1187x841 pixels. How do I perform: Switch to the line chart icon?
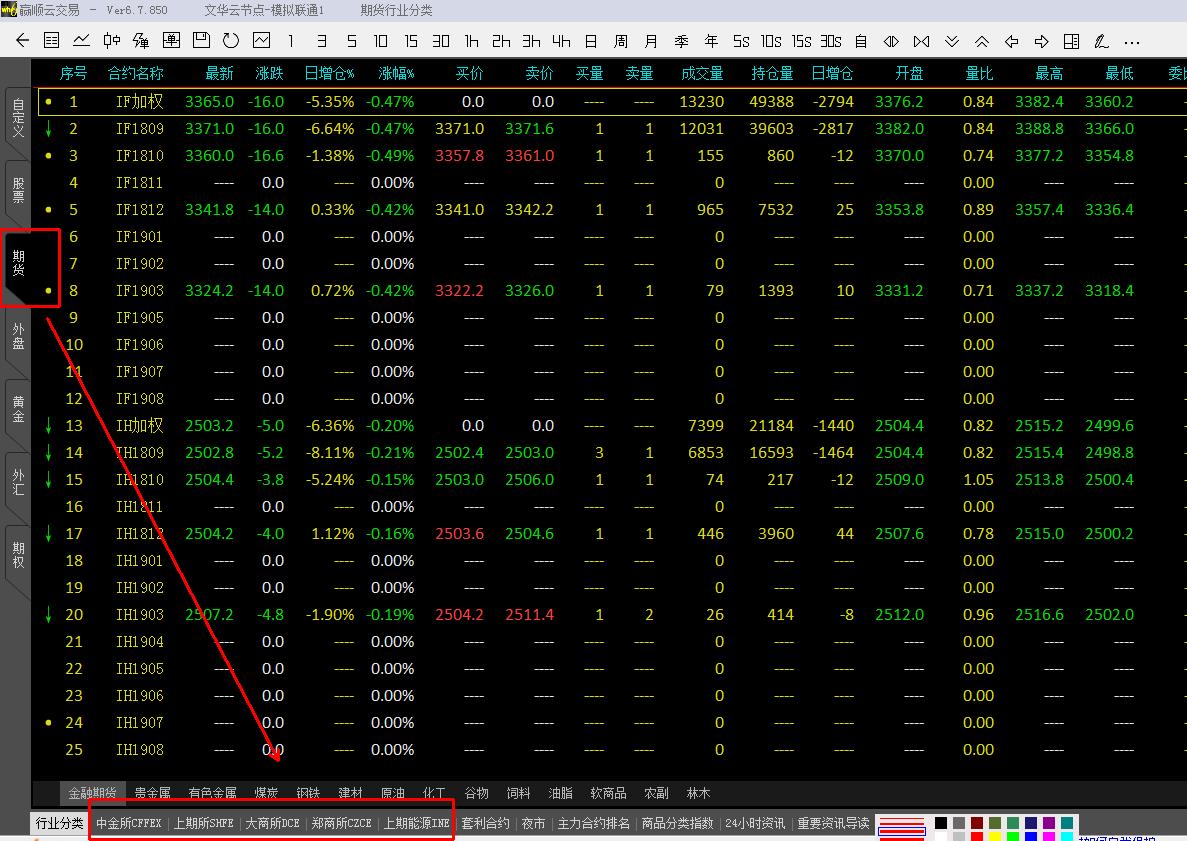pyautogui.click(x=81, y=41)
